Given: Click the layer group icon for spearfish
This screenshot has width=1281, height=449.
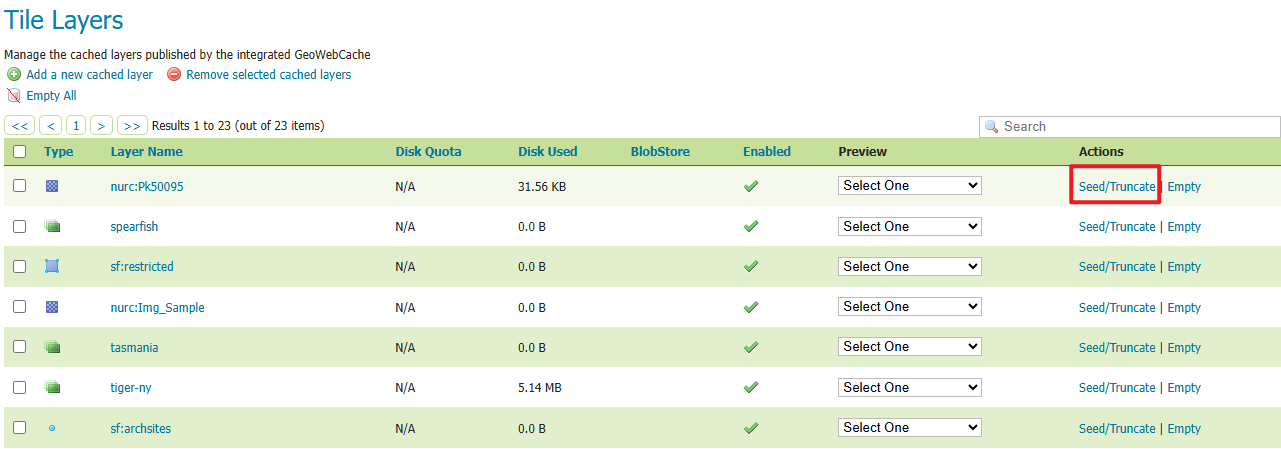Looking at the screenshot, I should (52, 227).
